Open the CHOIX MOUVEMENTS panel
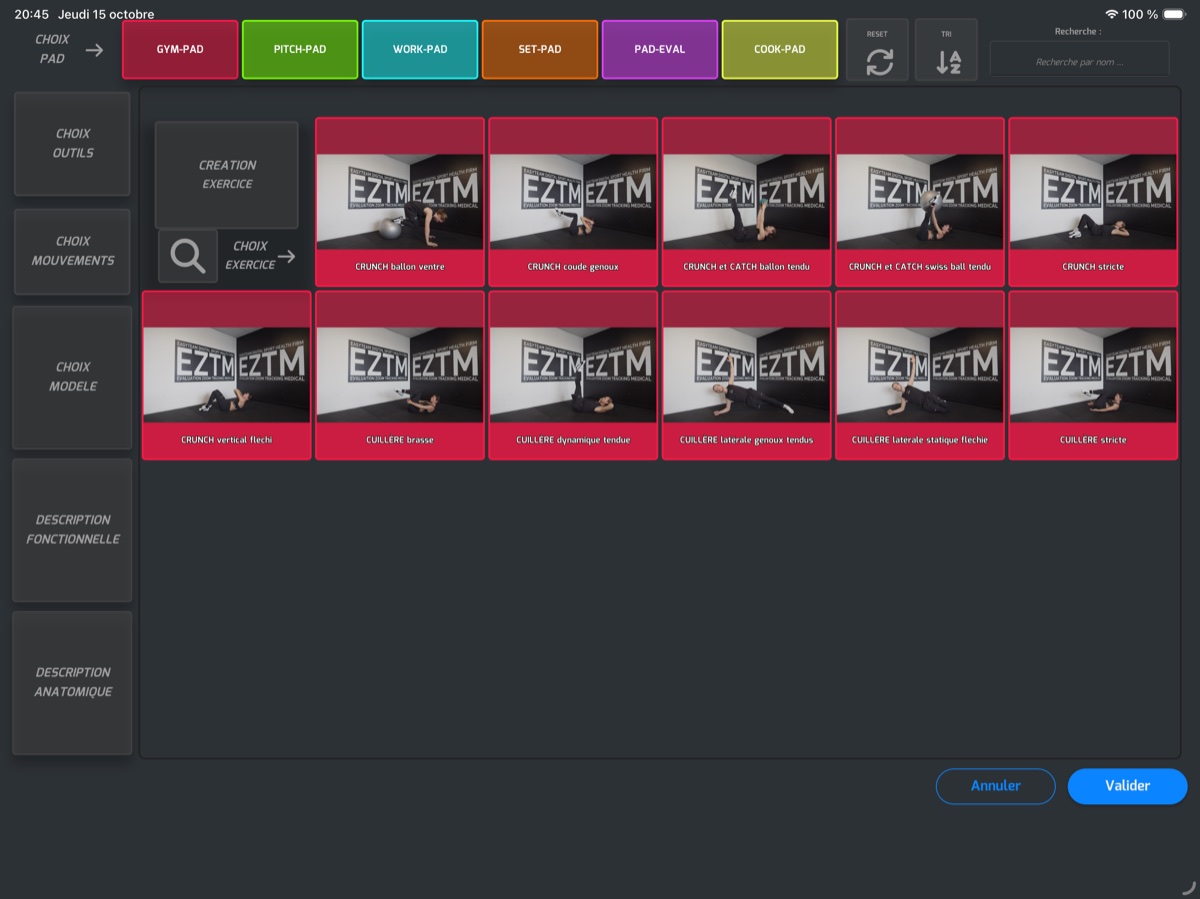The width and height of the screenshot is (1200, 899). point(72,251)
